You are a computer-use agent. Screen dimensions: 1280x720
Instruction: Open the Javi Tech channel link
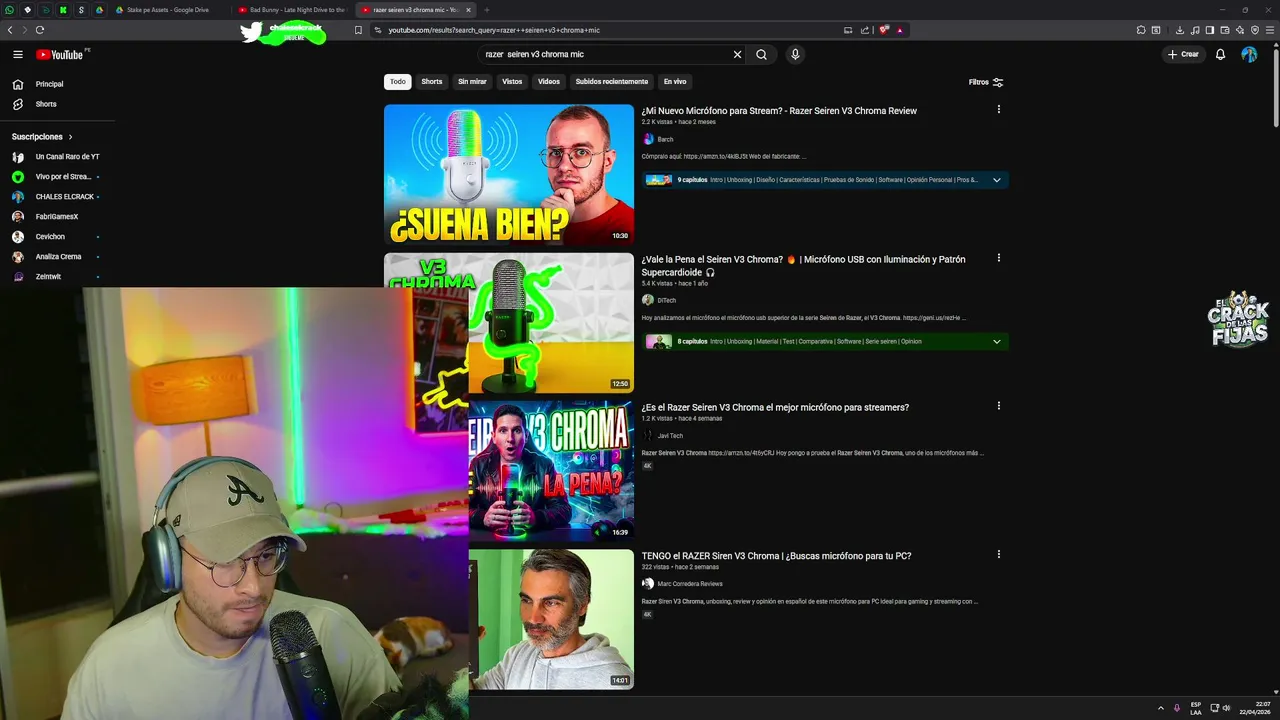point(670,435)
